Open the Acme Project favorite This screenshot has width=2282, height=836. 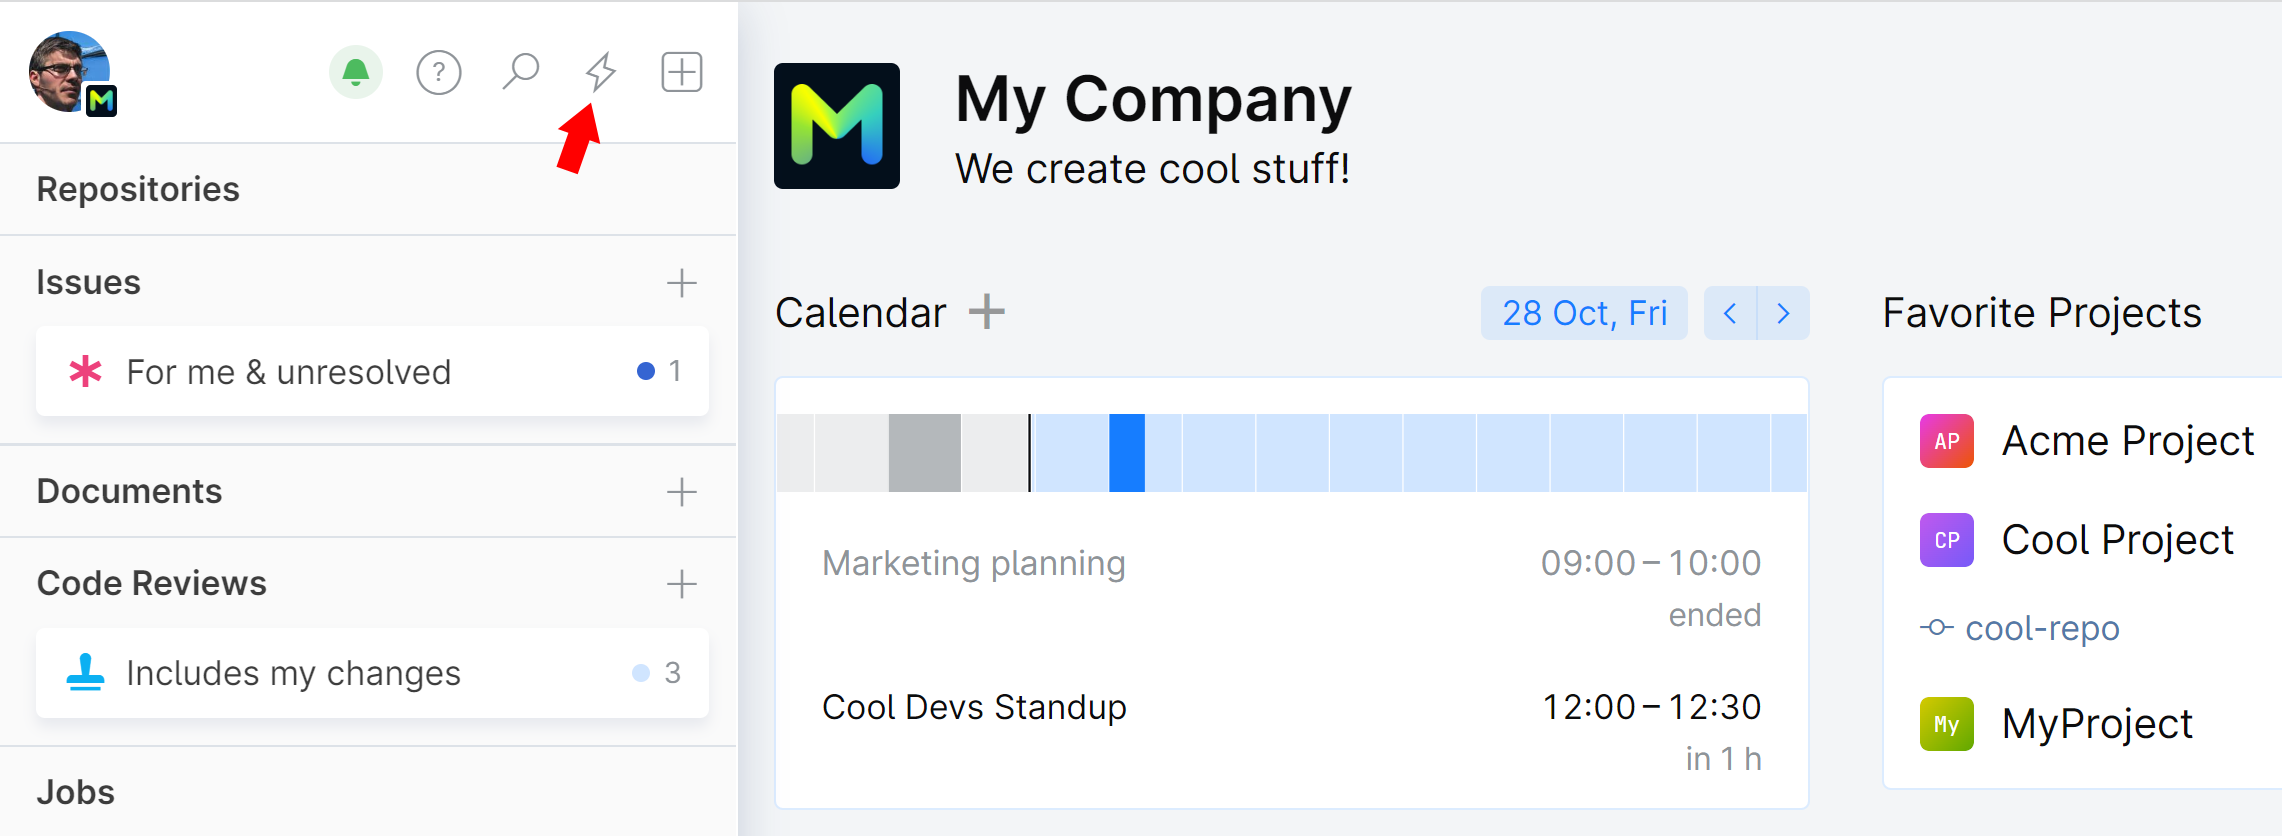[2127, 441]
